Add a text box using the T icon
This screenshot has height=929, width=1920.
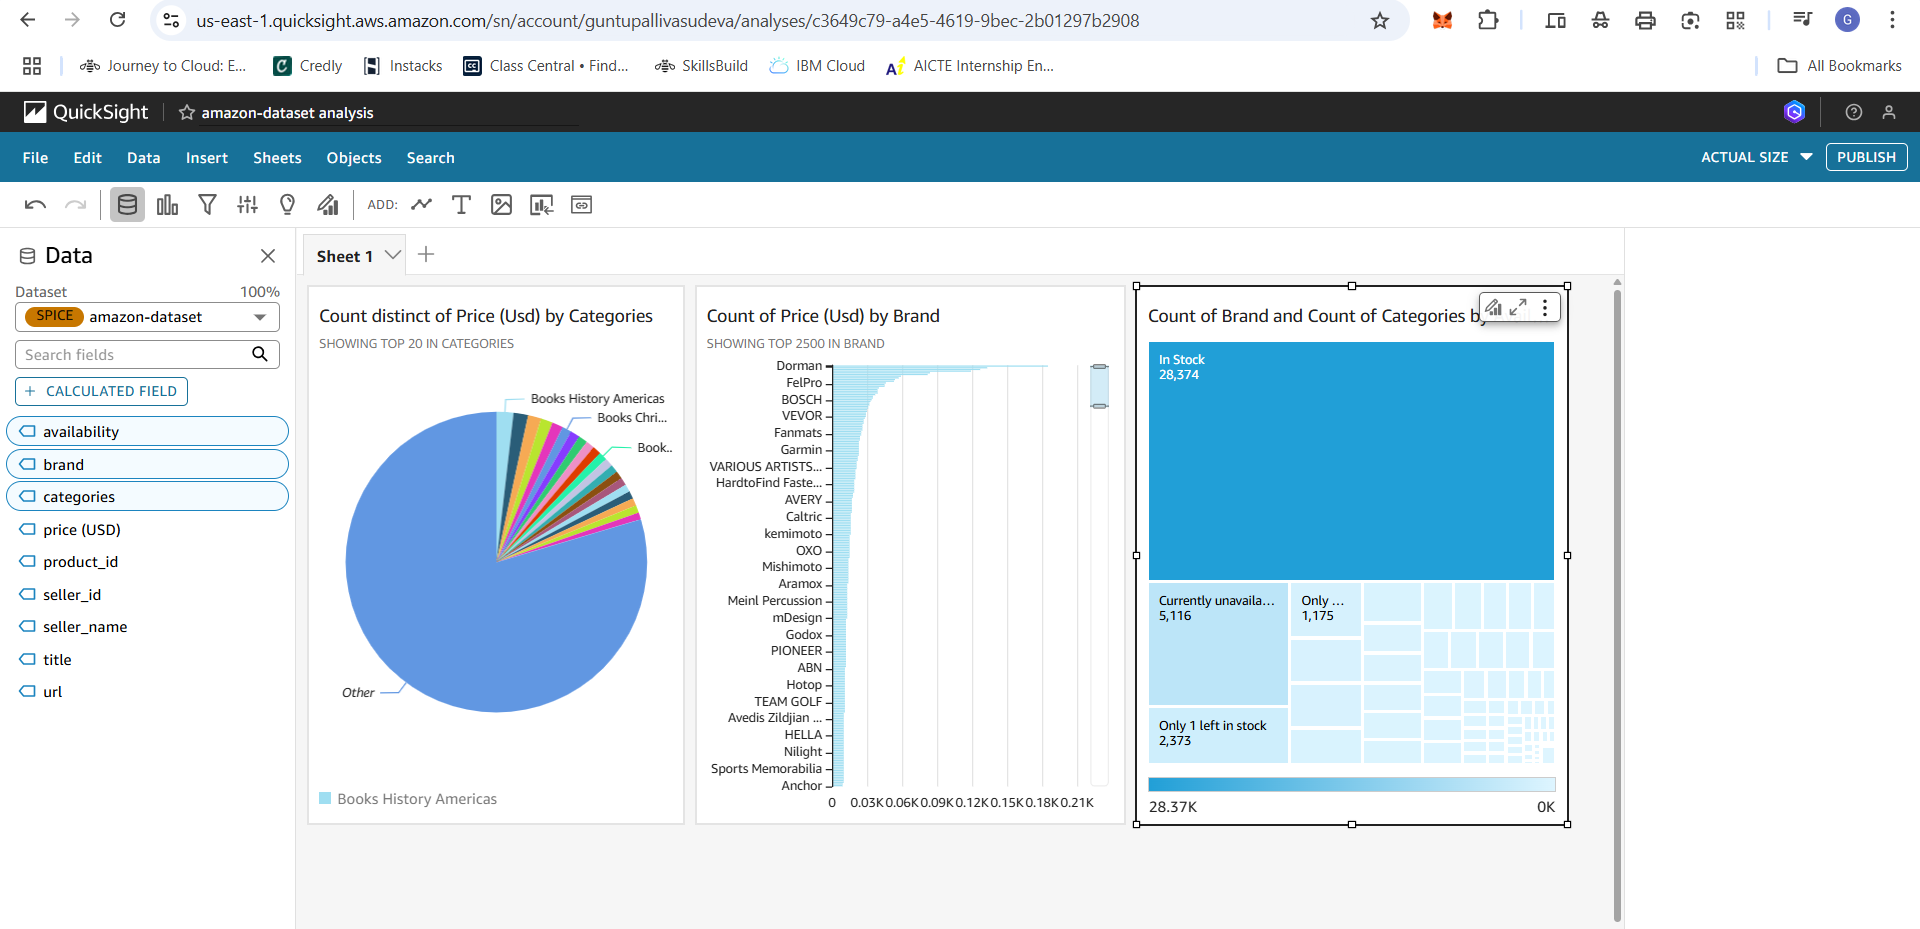(x=461, y=204)
